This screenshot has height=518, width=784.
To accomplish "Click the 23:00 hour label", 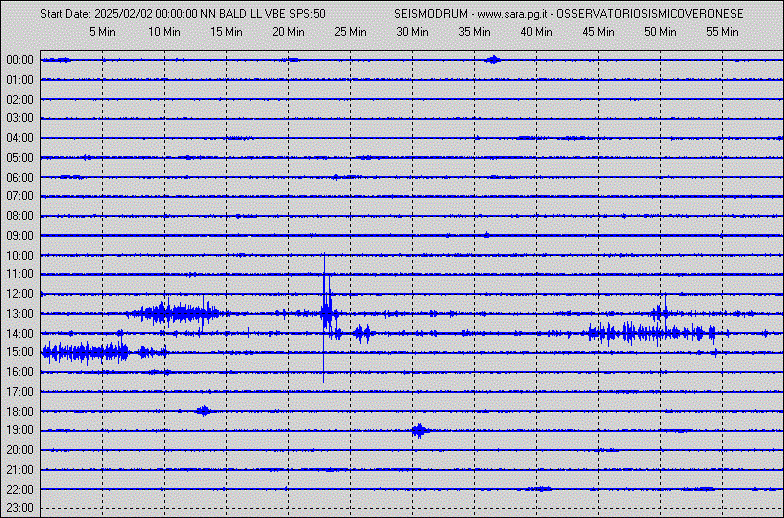I will (x=20, y=508).
